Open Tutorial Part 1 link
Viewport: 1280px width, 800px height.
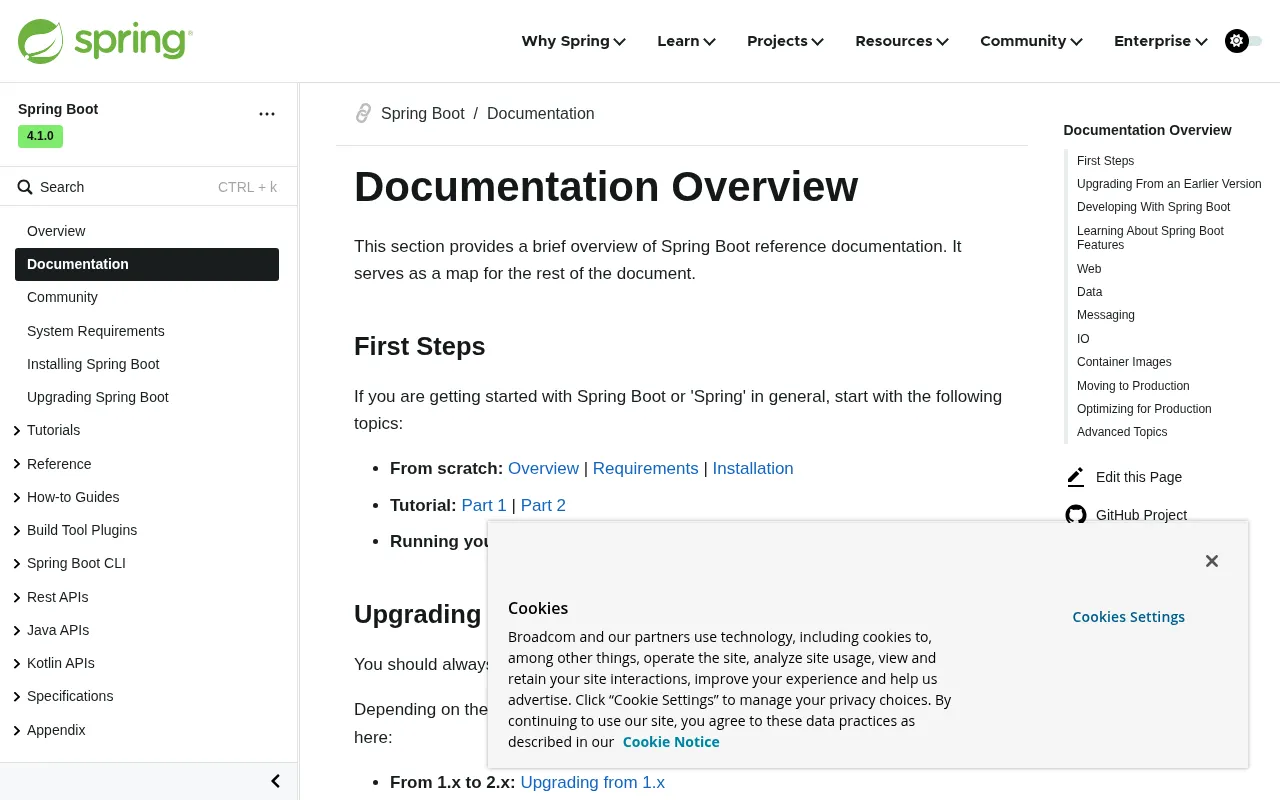click(x=484, y=505)
